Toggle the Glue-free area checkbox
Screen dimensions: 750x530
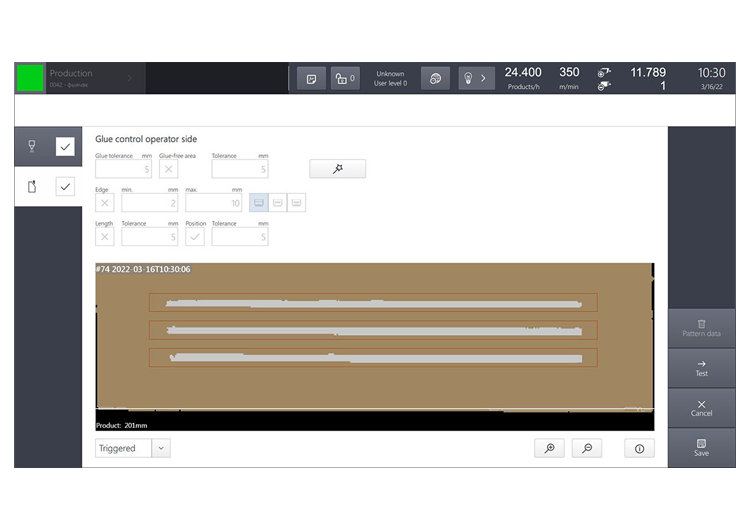169,169
